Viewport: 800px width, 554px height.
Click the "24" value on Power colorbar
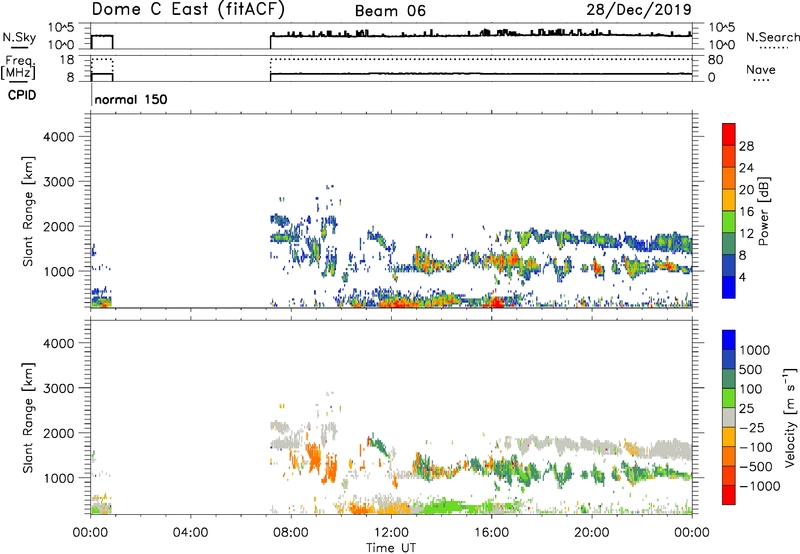pyautogui.click(x=746, y=168)
